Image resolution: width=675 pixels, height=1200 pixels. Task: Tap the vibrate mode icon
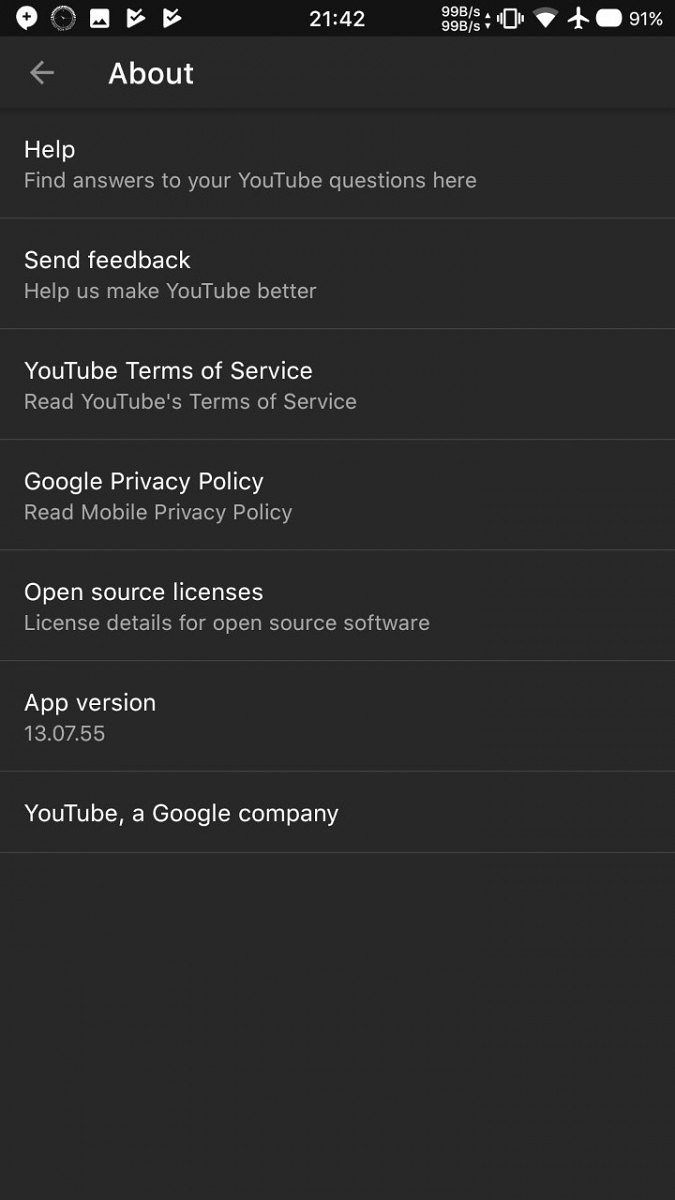[x=510, y=18]
